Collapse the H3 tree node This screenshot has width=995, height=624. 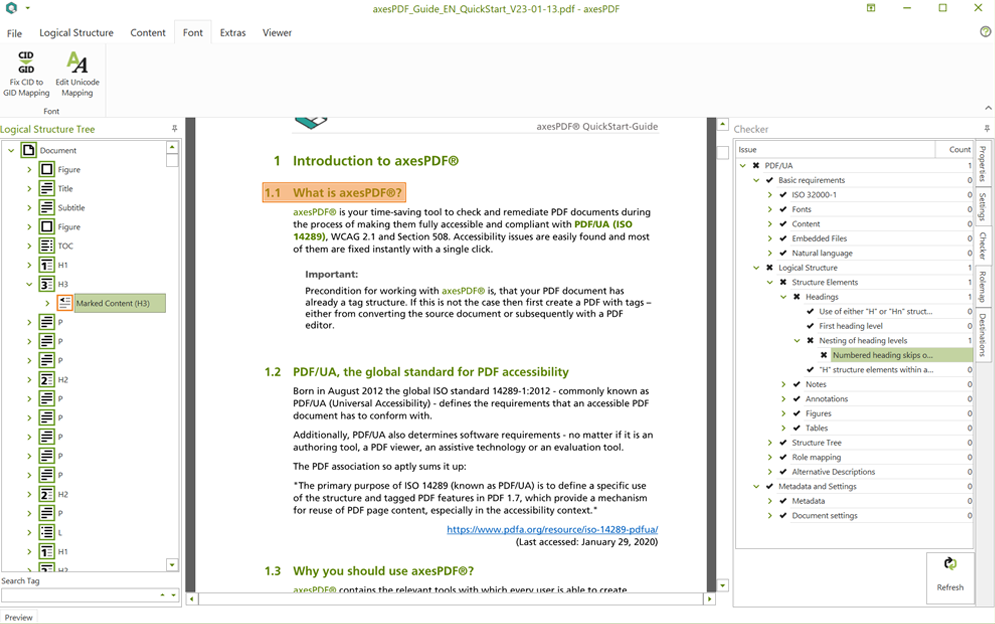(30, 285)
